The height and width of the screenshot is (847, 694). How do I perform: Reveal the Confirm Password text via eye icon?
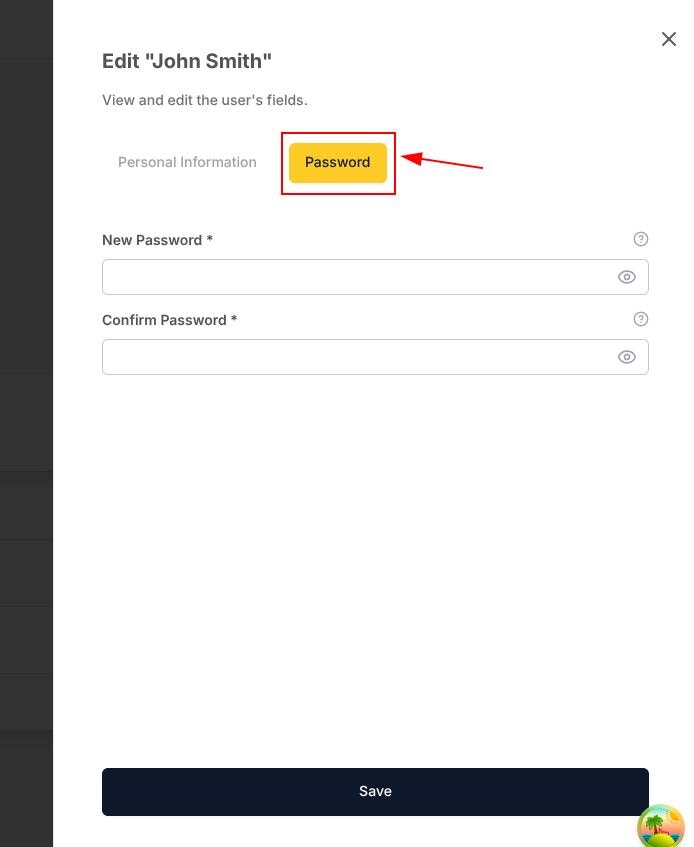pyautogui.click(x=626, y=357)
